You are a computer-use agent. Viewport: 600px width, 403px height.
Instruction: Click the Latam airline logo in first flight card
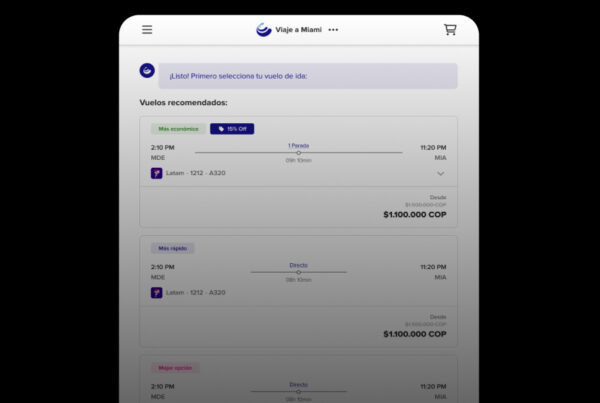point(157,173)
